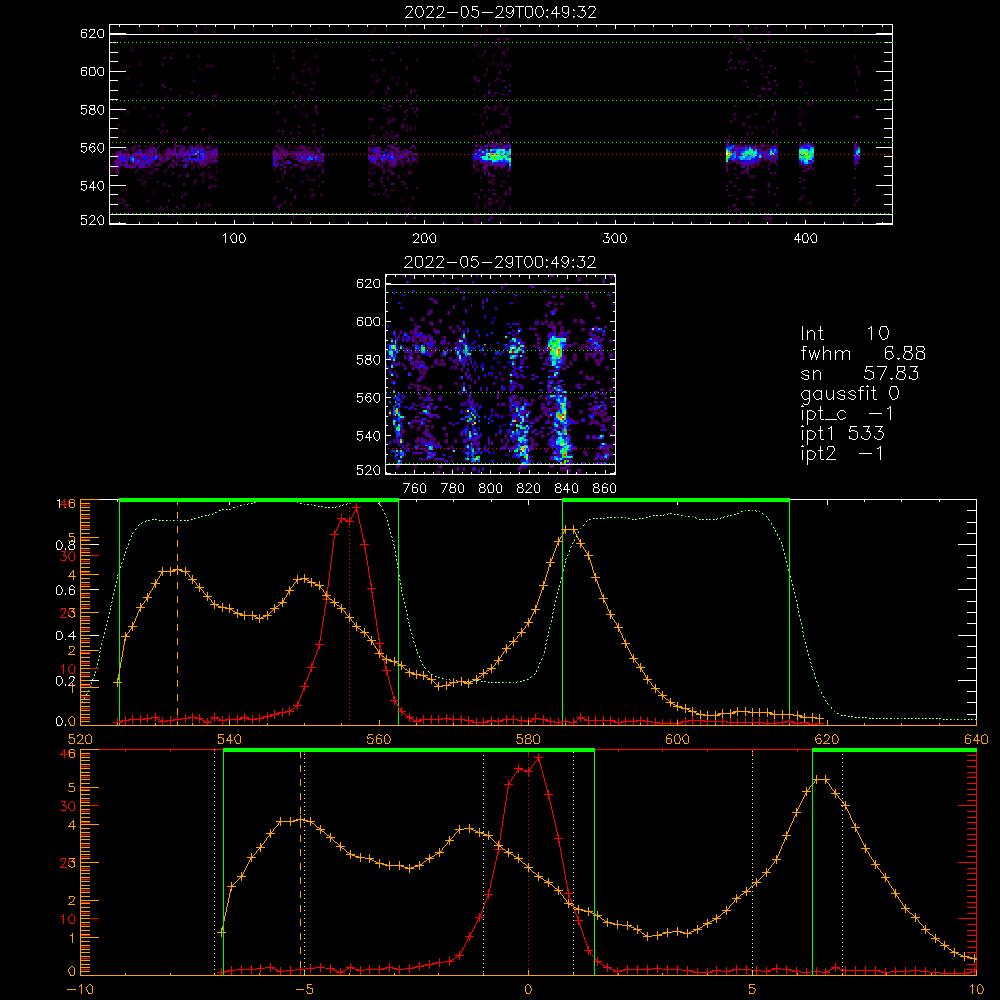Click the bright blob near x=400 in top spectrogram
The height and width of the screenshot is (1000, 1000).
pyautogui.click(x=807, y=154)
